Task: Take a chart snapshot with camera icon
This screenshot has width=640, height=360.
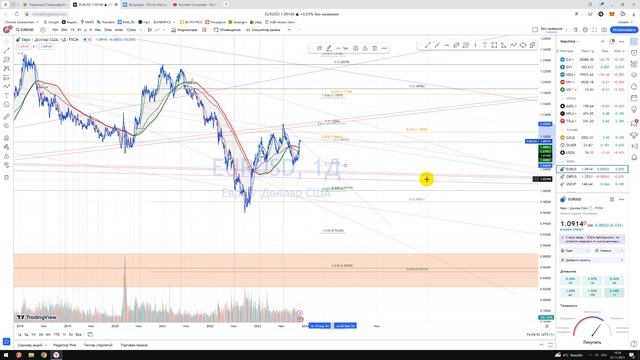Action: [x=604, y=30]
